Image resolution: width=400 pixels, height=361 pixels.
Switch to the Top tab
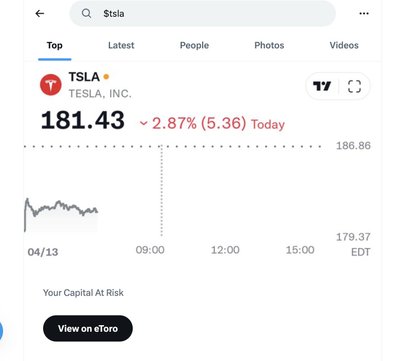pyautogui.click(x=55, y=45)
